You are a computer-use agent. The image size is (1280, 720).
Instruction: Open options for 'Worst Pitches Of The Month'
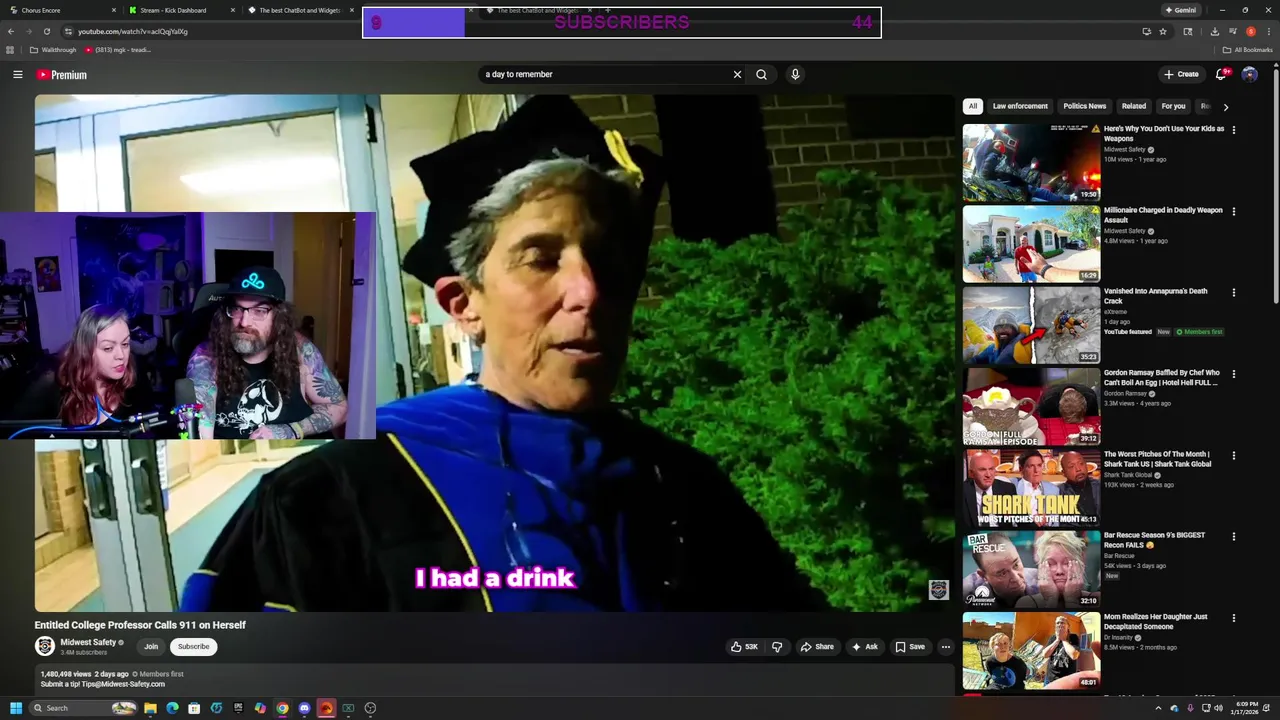coord(1233,456)
